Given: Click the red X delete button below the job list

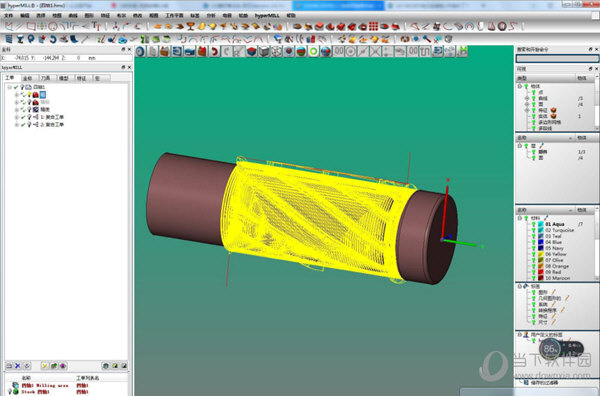Looking at the screenshot, I should click(18, 366).
